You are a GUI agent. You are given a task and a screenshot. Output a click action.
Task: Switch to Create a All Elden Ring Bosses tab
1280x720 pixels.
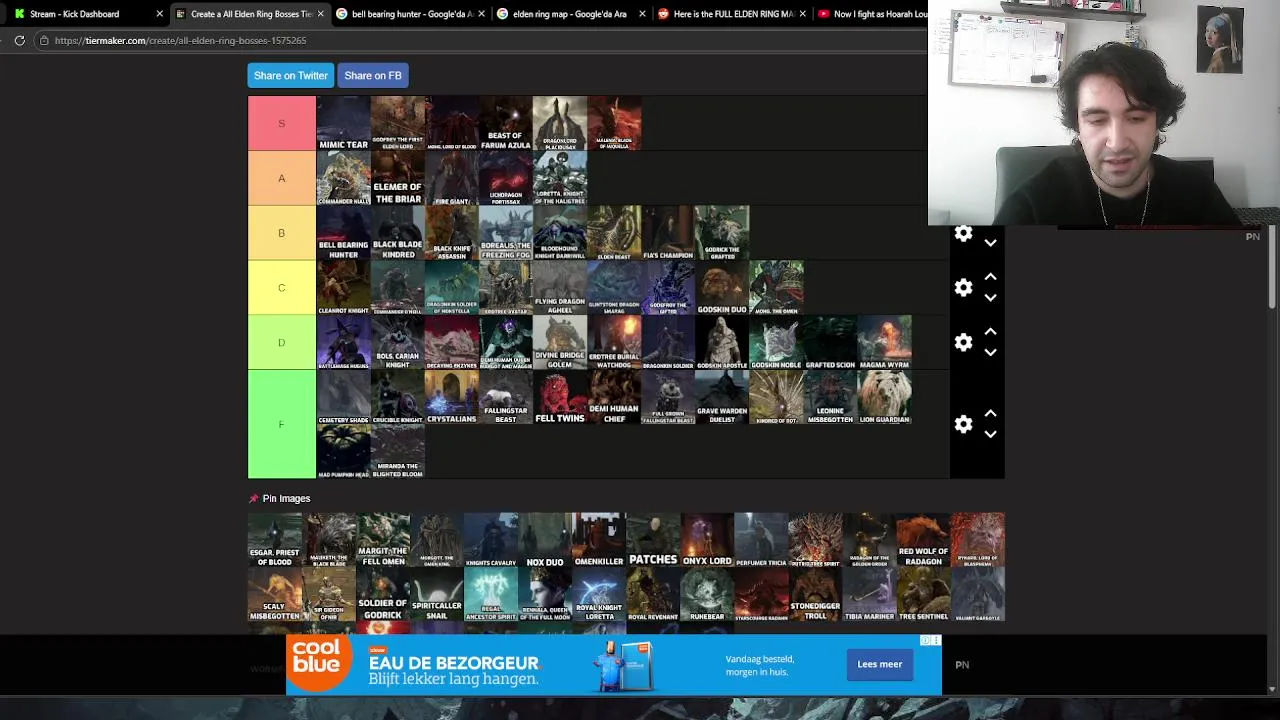click(x=250, y=14)
